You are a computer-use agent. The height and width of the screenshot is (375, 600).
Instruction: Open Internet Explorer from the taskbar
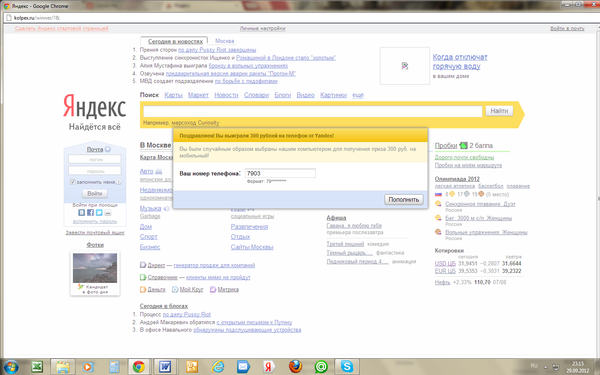[218, 367]
